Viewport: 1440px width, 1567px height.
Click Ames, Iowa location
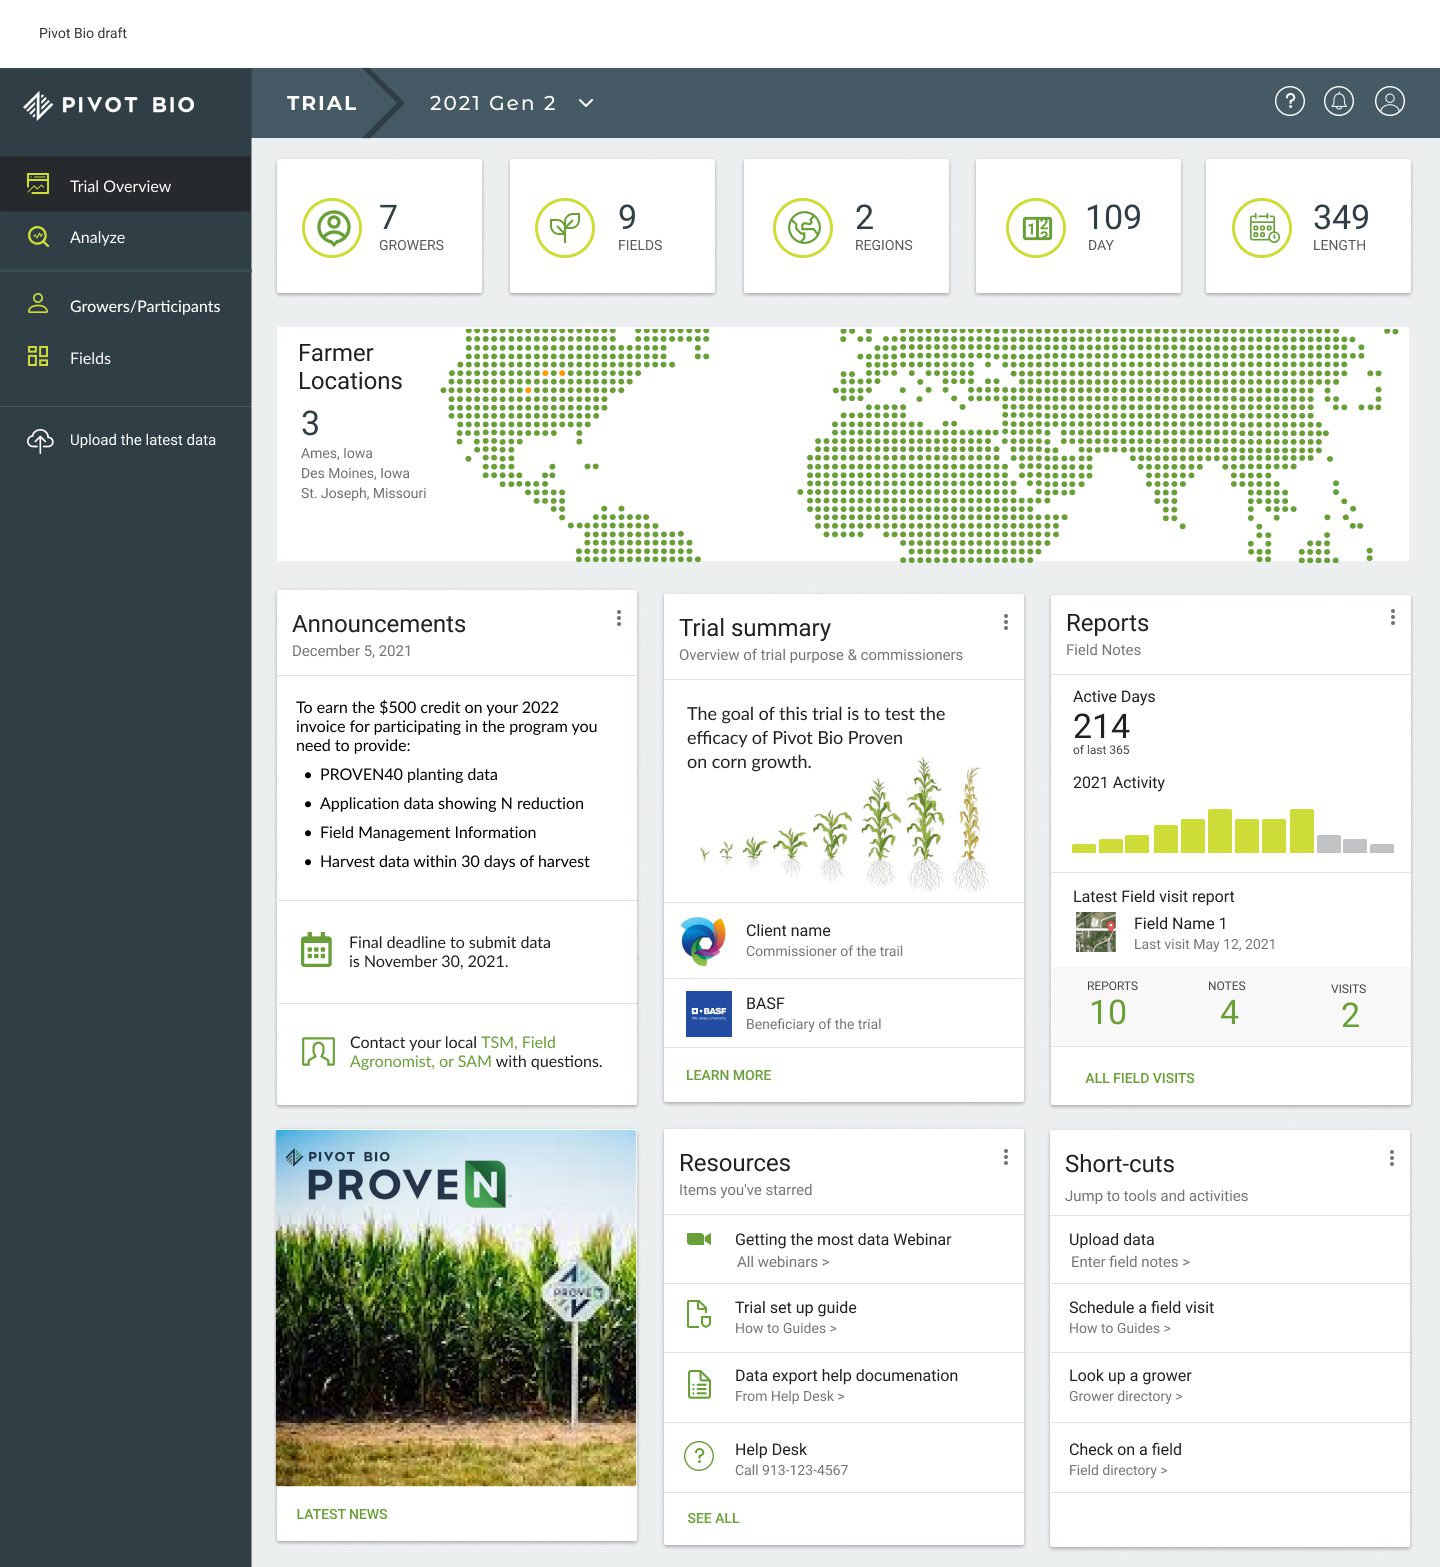point(336,453)
